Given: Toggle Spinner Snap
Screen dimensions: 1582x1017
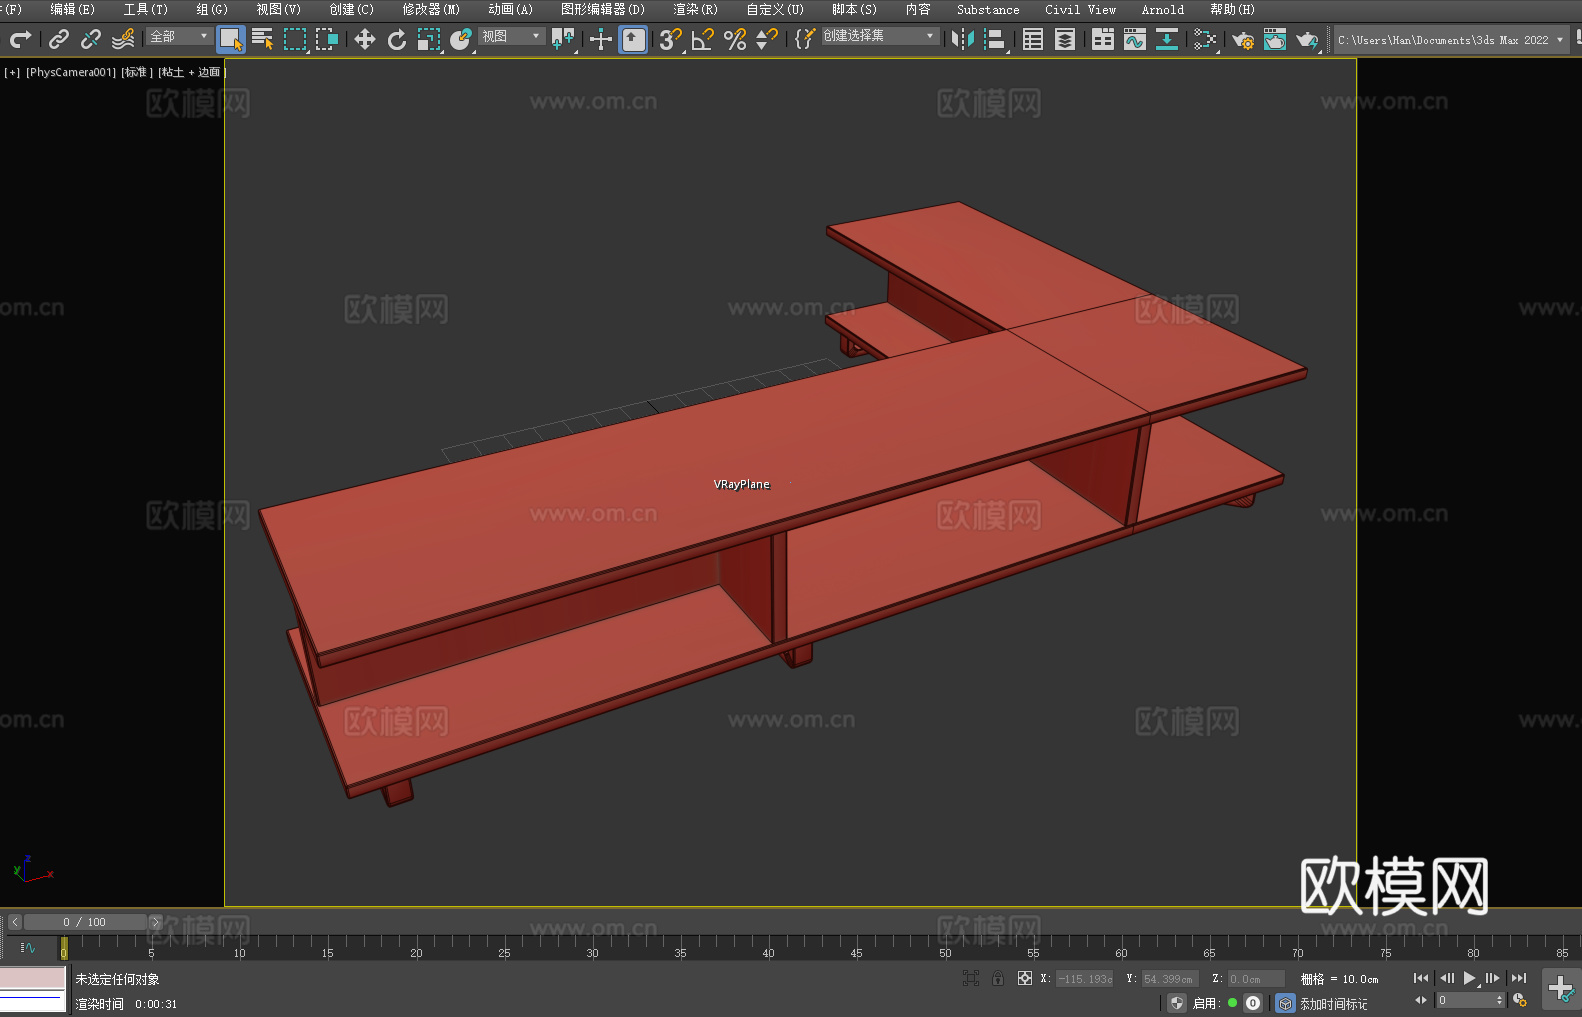Looking at the screenshot, I should click(767, 39).
